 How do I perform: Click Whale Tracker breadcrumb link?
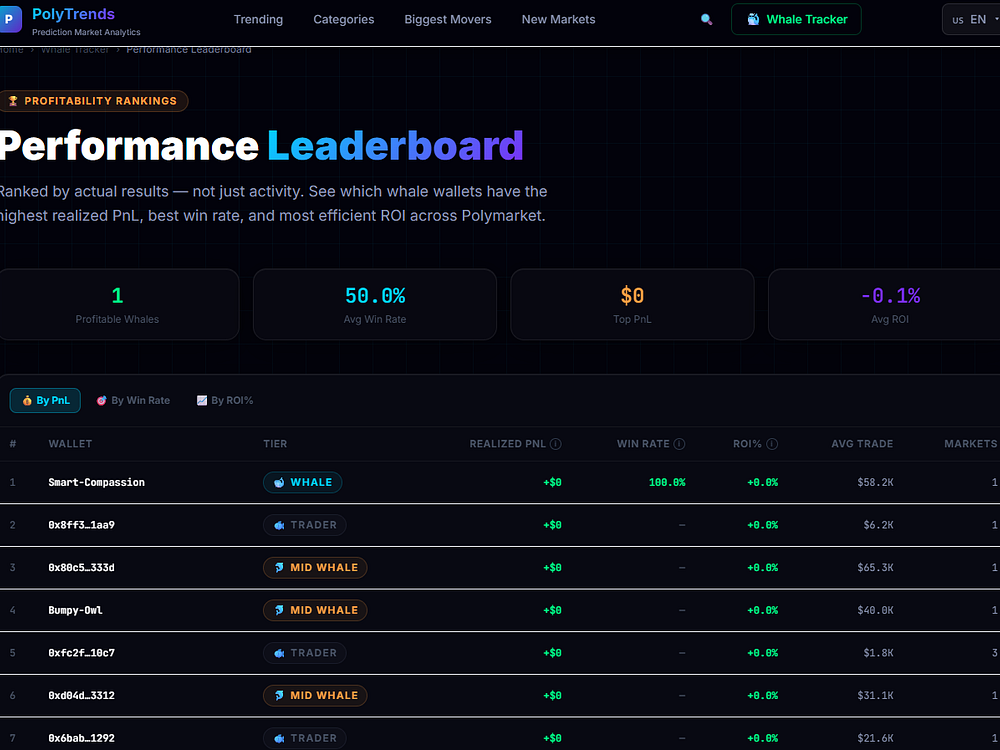(75, 50)
